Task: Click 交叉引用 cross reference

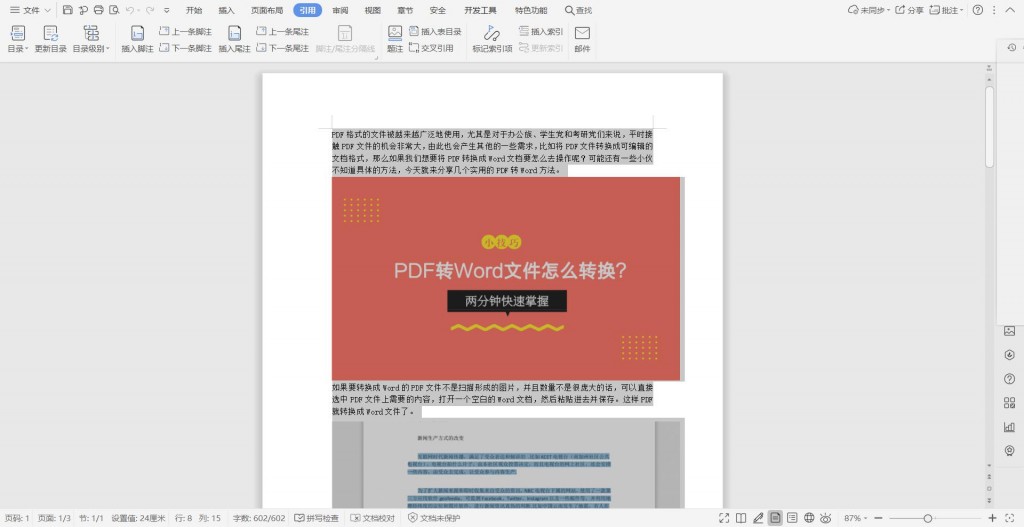Action: click(x=431, y=48)
